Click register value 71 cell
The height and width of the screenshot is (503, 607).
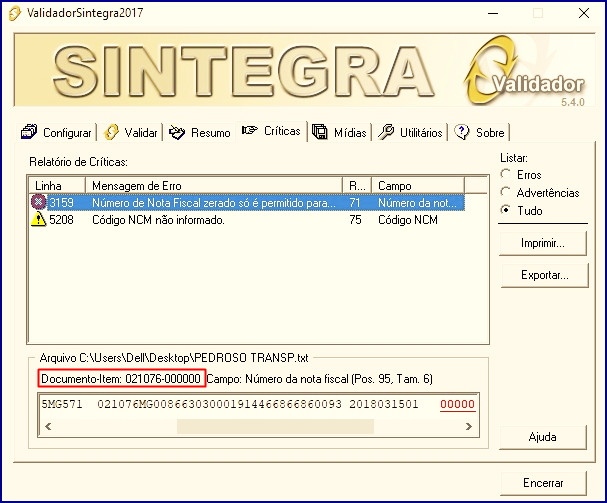[x=355, y=203]
